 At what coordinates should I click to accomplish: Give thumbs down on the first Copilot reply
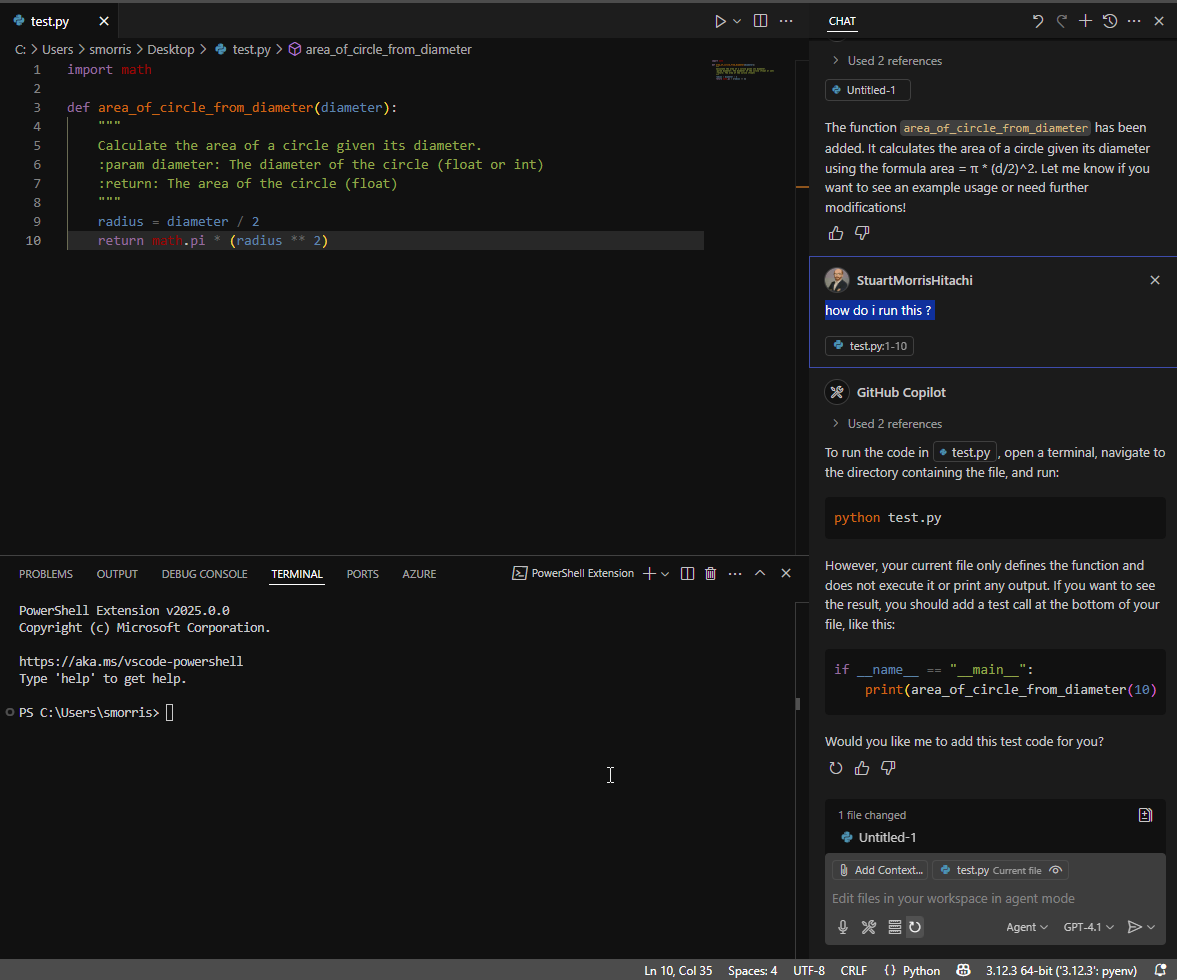(x=861, y=232)
